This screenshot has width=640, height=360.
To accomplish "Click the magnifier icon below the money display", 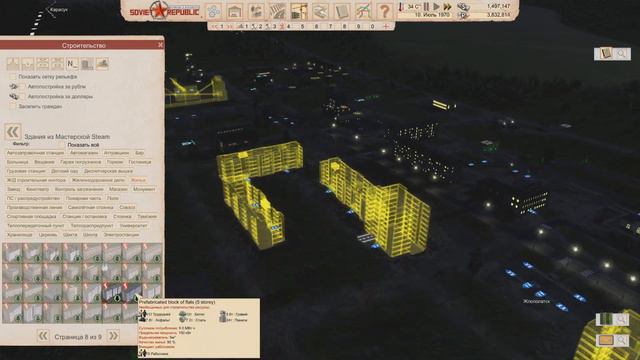I will (622, 53).
